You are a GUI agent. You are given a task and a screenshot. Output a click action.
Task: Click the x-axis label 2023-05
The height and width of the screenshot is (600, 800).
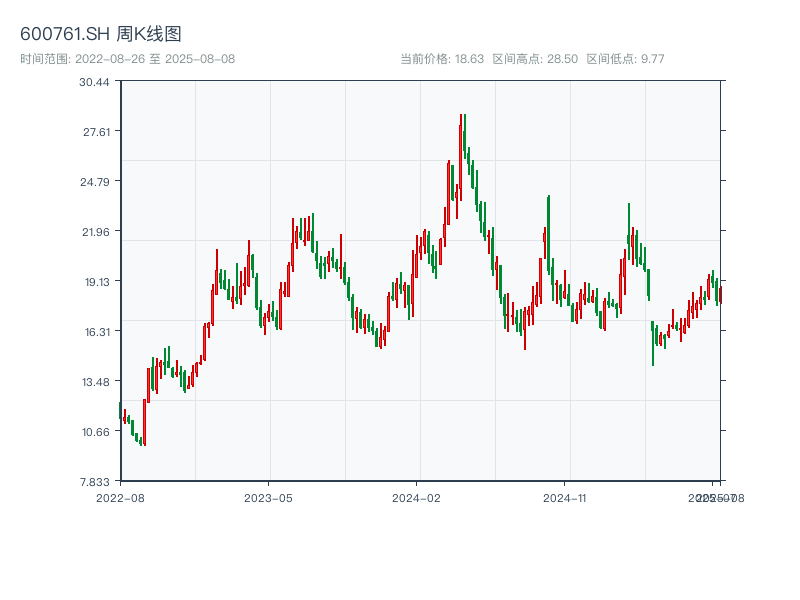pos(268,498)
